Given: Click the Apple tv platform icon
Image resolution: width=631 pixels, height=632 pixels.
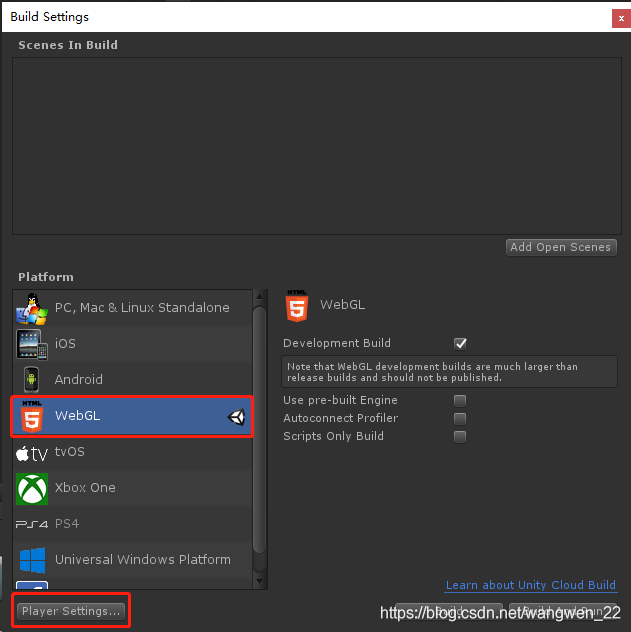Looking at the screenshot, I should 32,453.
